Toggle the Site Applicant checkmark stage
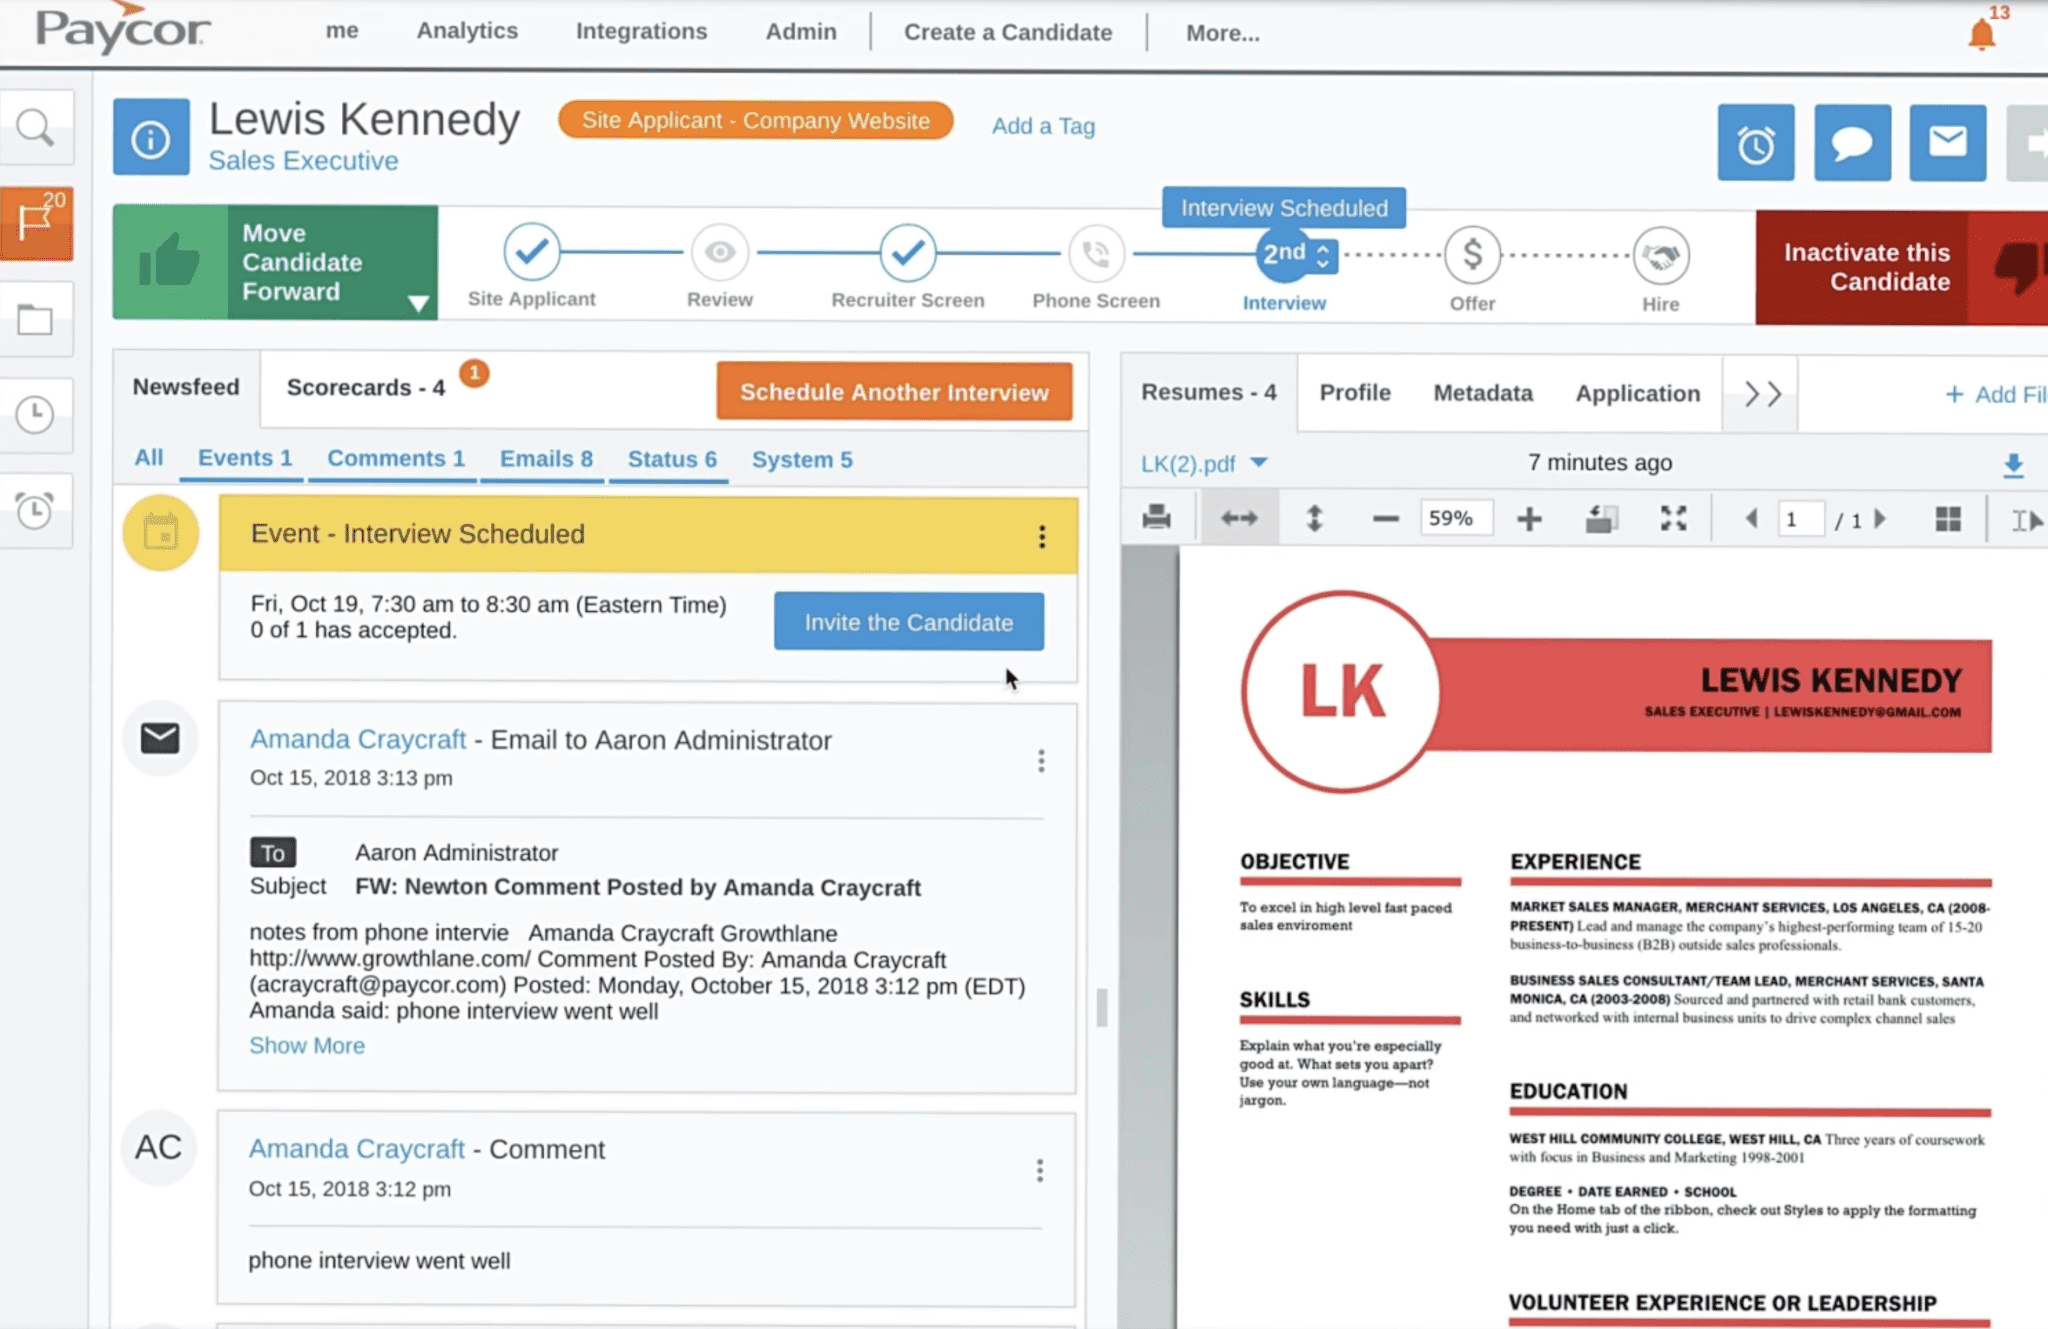 531,251
